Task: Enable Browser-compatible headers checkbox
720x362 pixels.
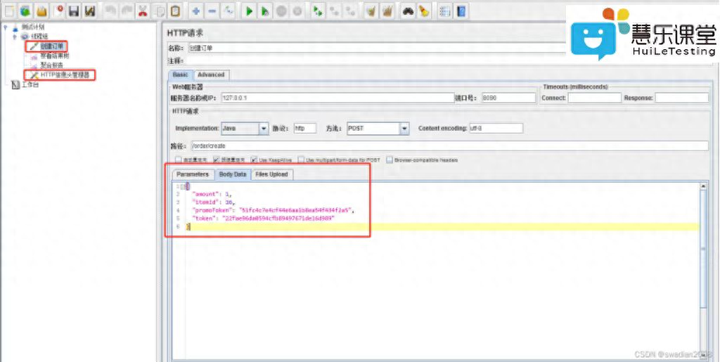Action: click(x=389, y=160)
